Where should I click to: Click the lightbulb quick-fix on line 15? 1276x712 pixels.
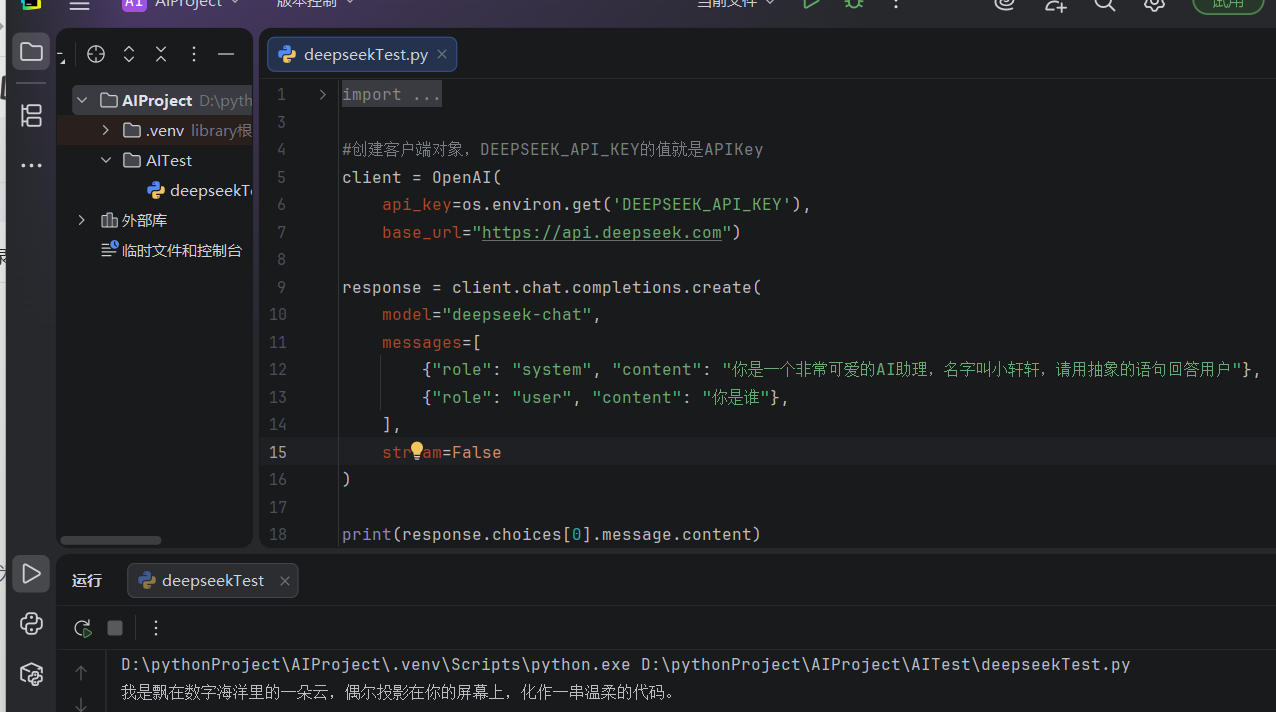tap(417, 451)
